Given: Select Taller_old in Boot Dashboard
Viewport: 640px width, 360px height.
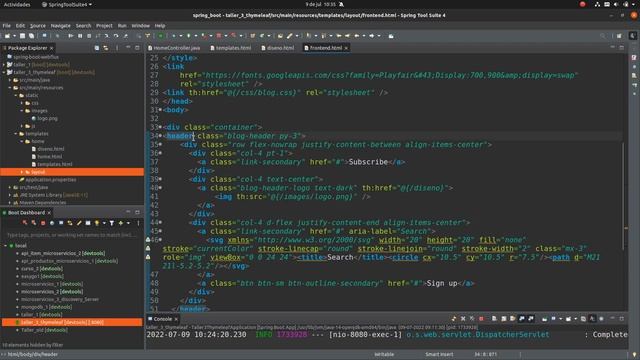Looking at the screenshot, I should pyautogui.click(x=44, y=330).
